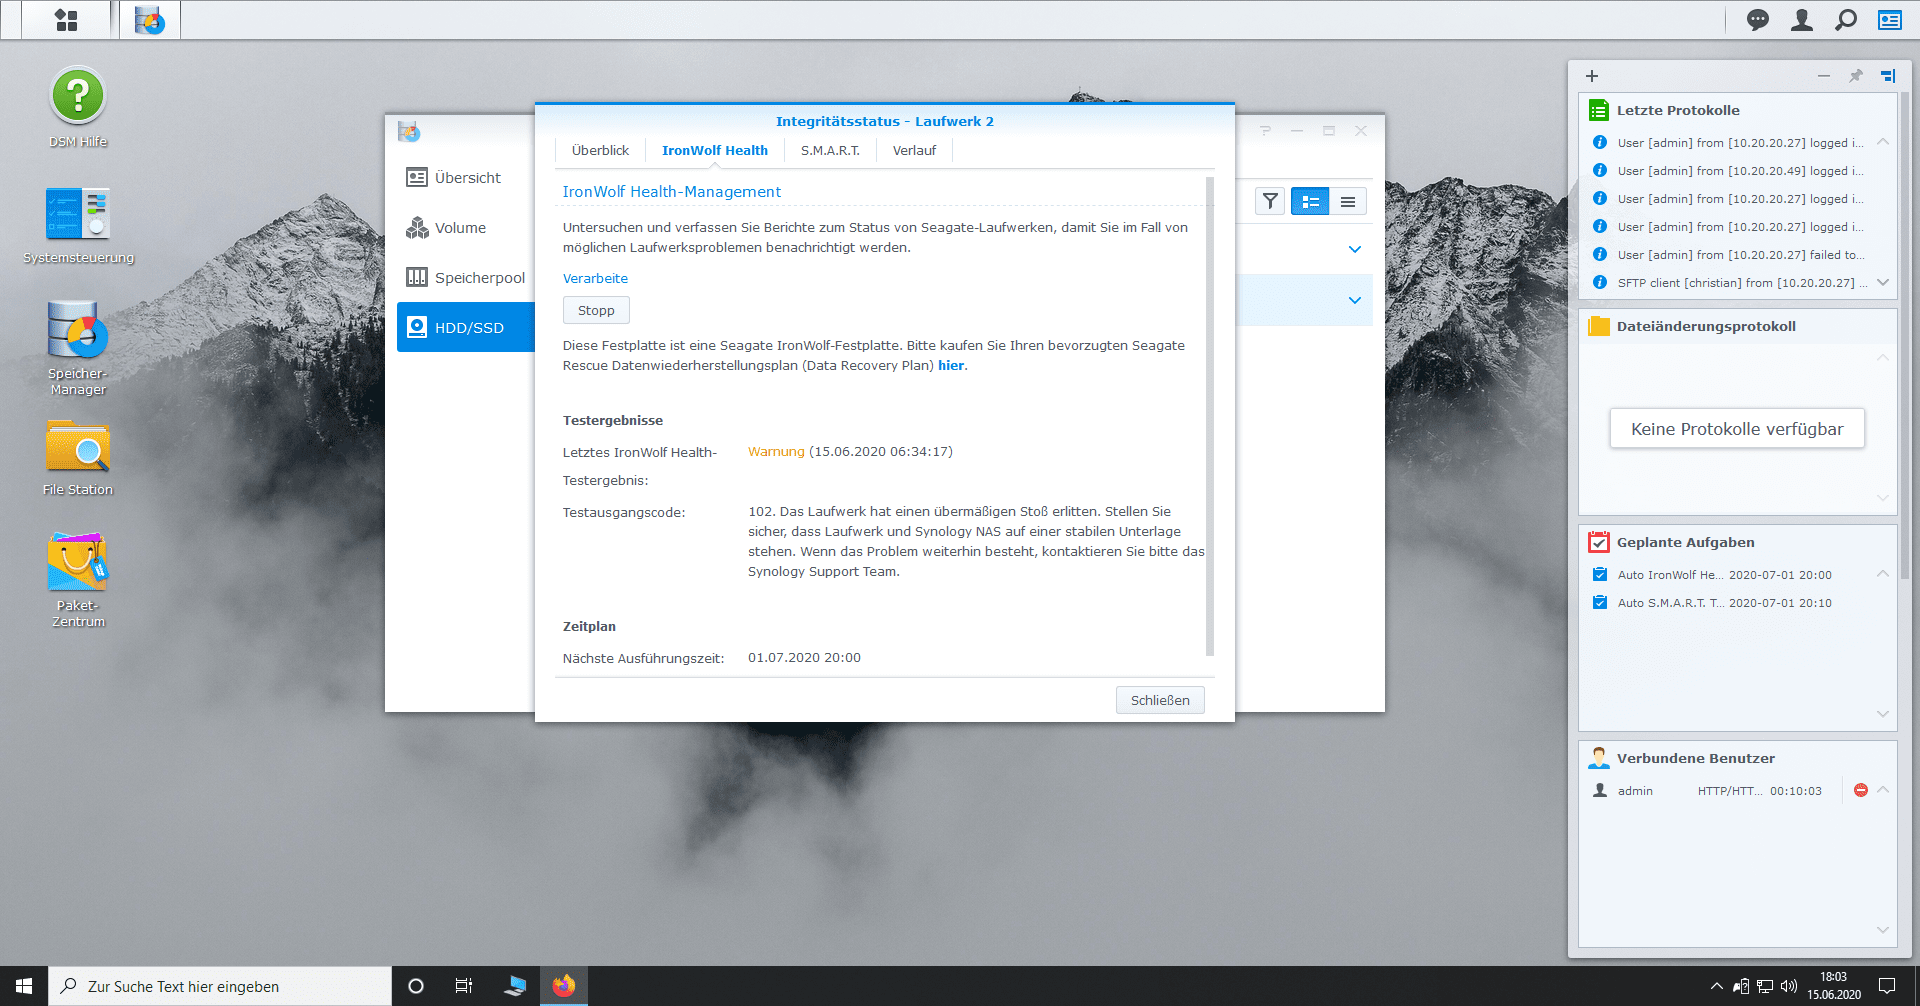
Task: Open the DSM search magnifier icon
Action: coord(1846,20)
